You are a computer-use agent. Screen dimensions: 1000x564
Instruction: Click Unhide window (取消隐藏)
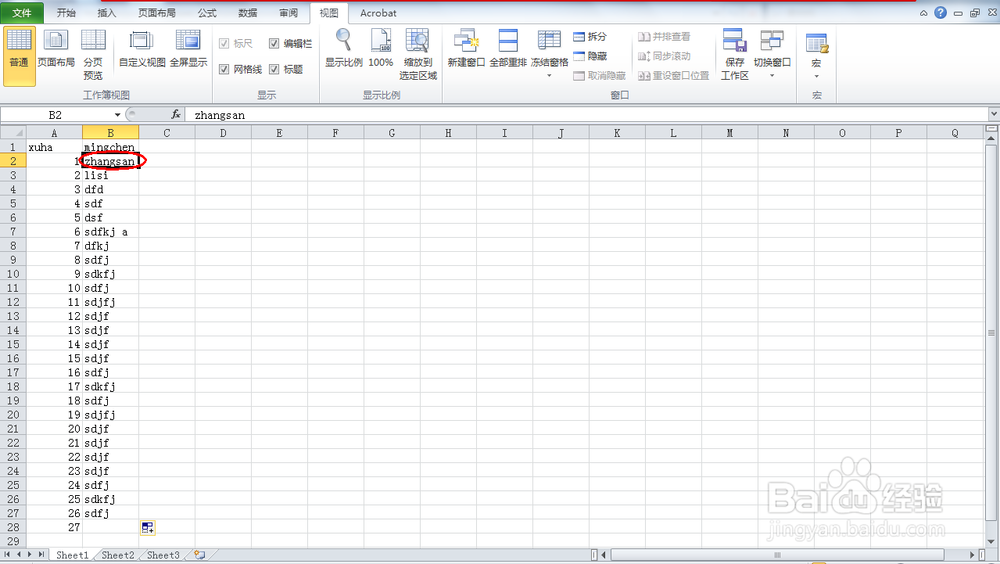599,75
